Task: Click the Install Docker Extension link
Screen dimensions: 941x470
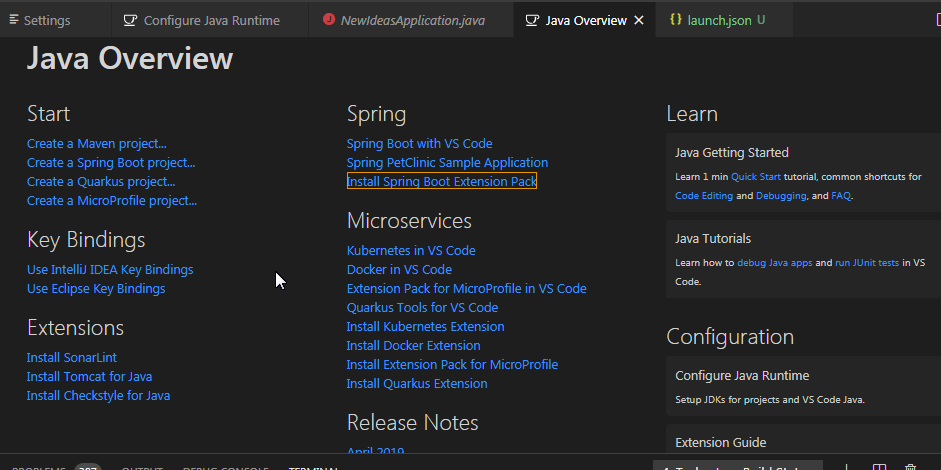Action: (413, 346)
